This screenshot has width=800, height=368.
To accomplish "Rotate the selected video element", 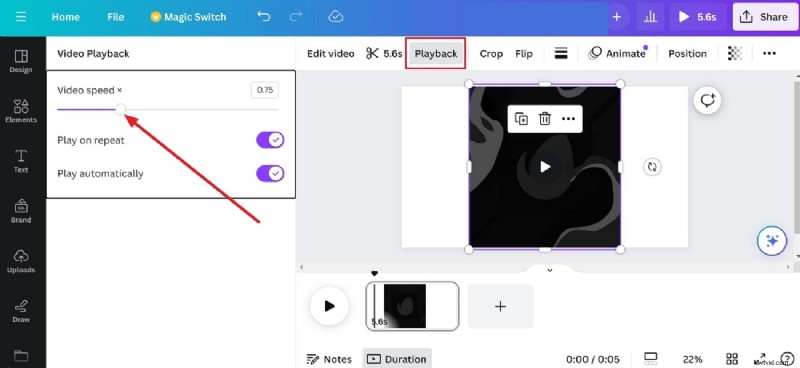I will (x=652, y=167).
